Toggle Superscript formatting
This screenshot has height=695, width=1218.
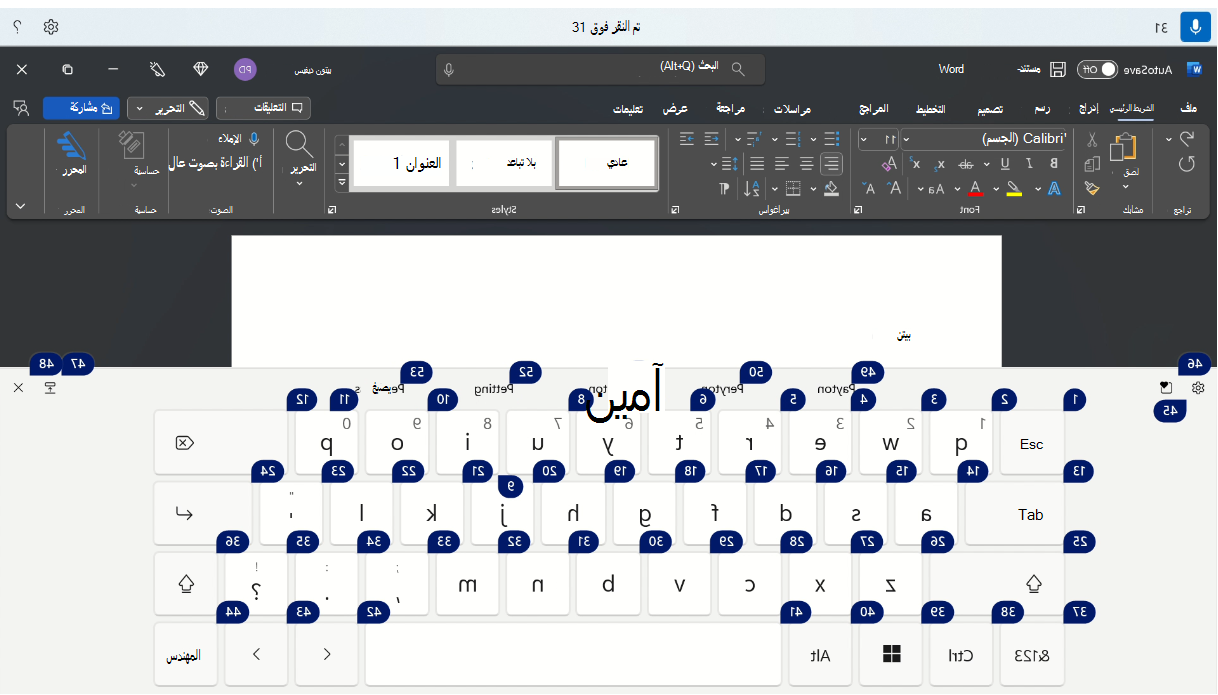pos(915,164)
